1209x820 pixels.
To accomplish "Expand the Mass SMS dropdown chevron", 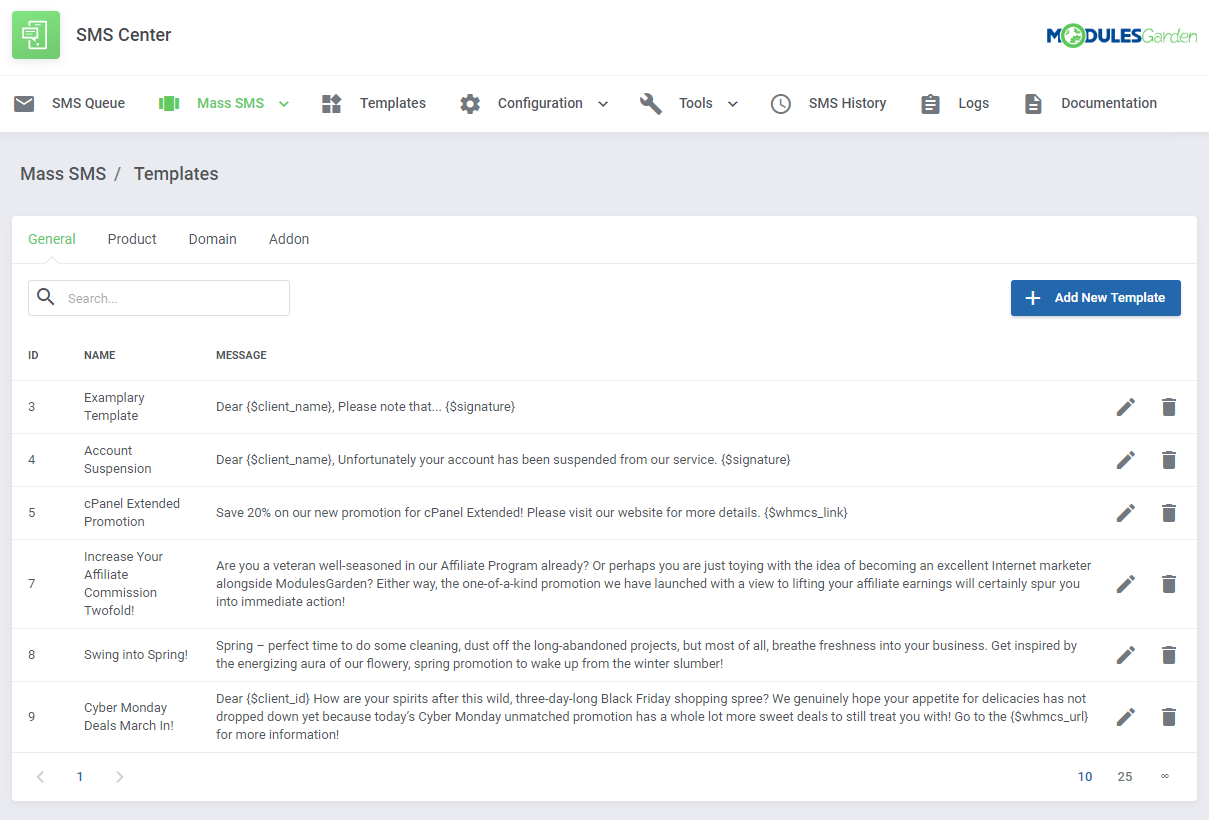I will pyautogui.click(x=284, y=103).
